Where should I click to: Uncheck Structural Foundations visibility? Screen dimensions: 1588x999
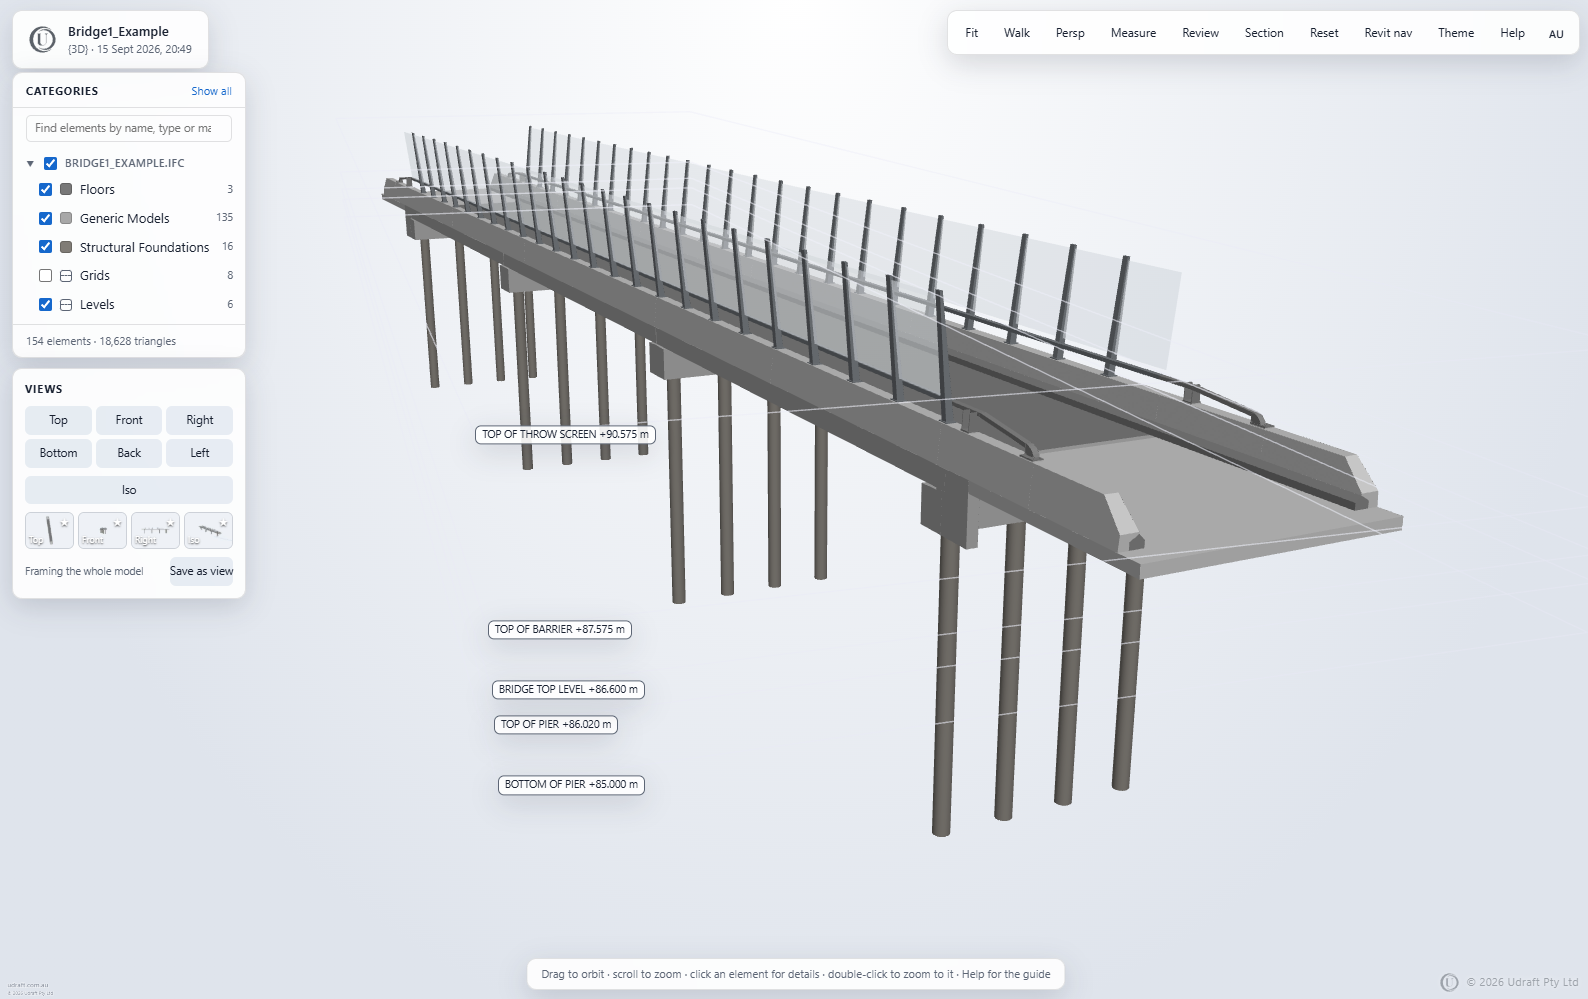tap(45, 247)
